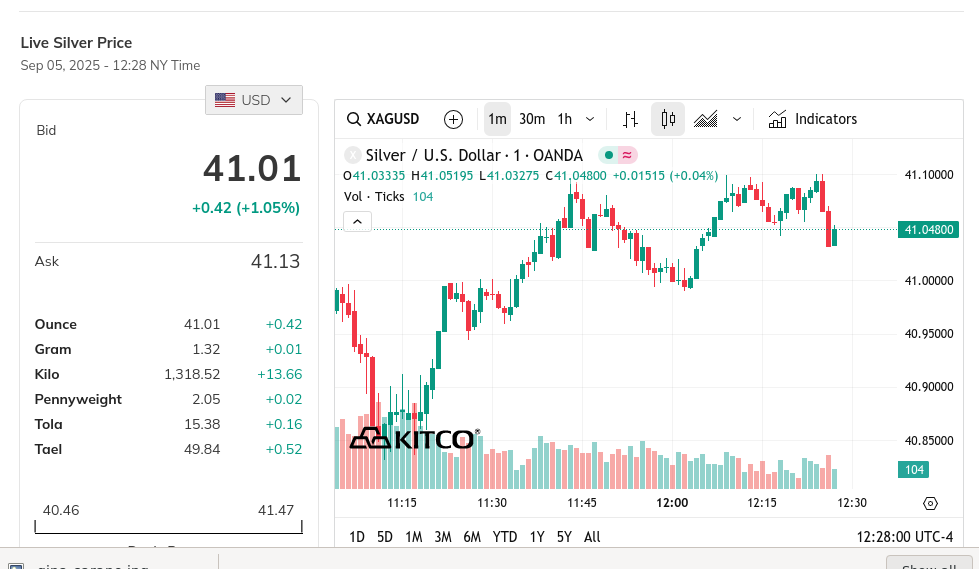Select the Bars chart style icon
The width and height of the screenshot is (979, 569).
(x=631, y=119)
